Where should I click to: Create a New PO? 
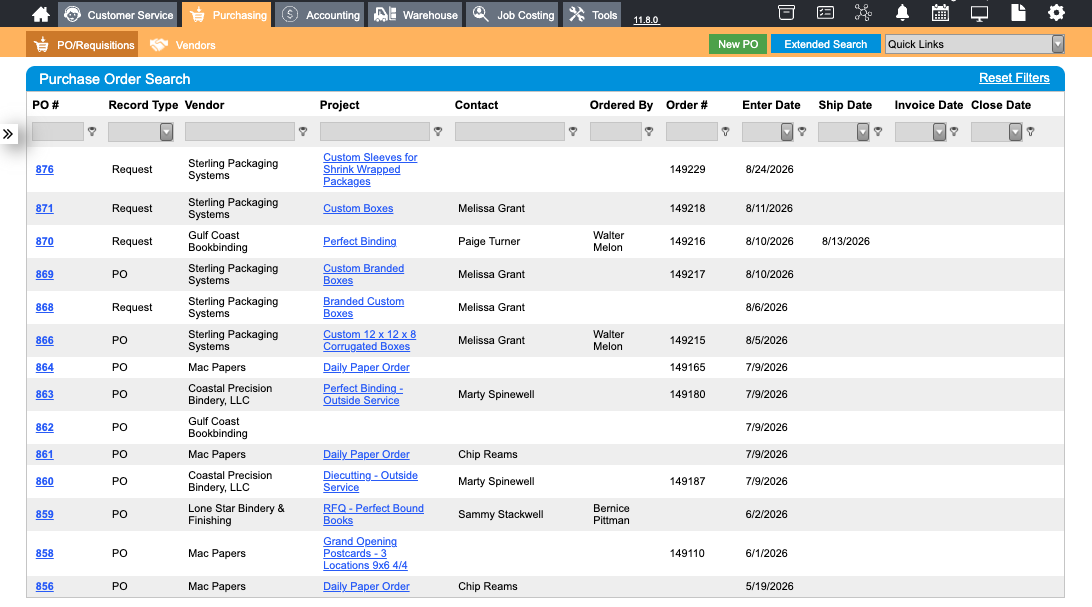coord(738,44)
